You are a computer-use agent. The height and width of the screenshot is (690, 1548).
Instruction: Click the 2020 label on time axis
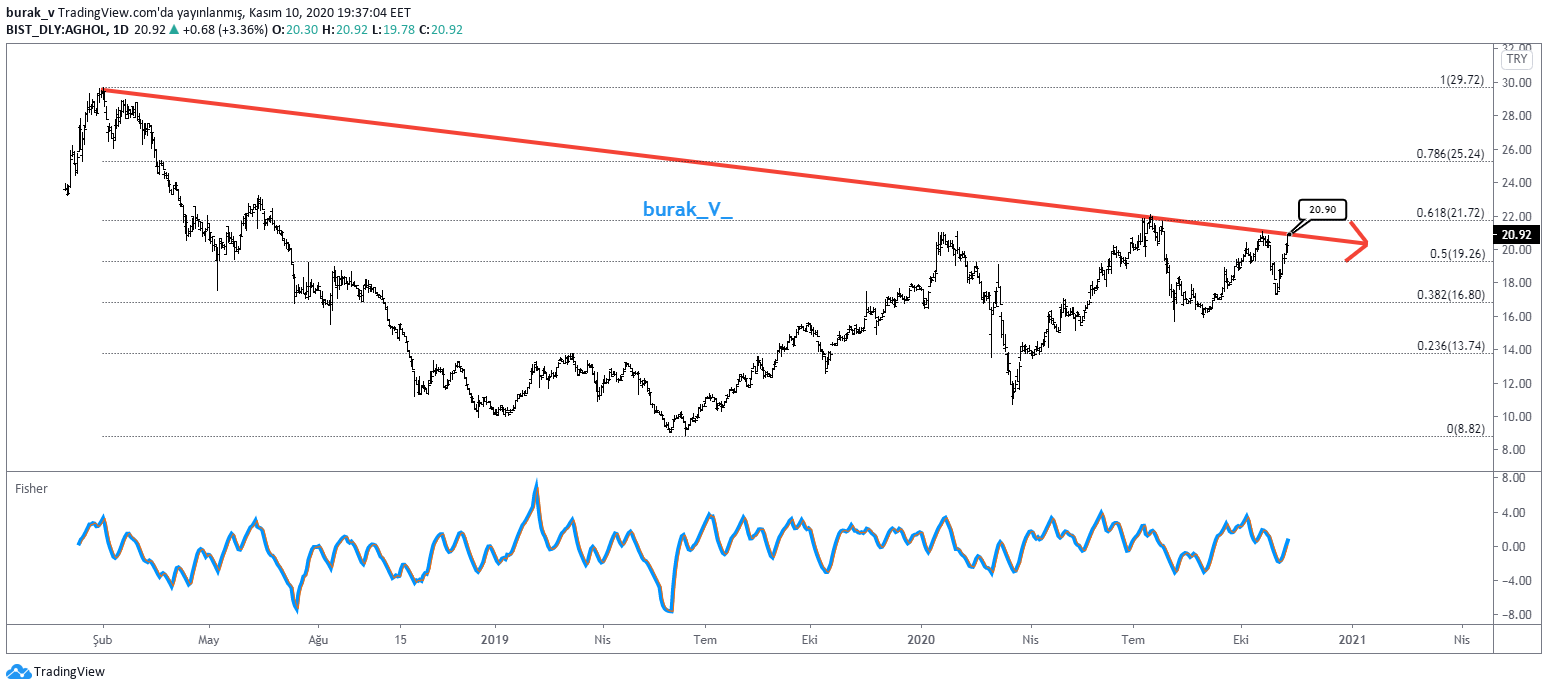click(921, 638)
